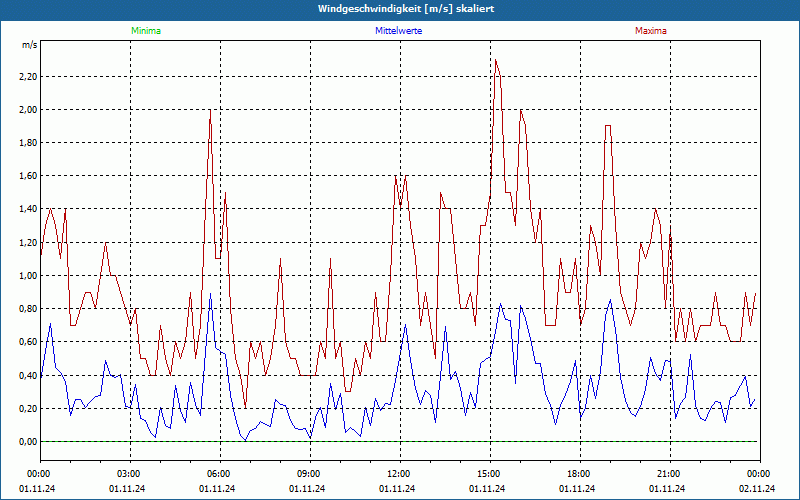This screenshot has height=500, width=800.
Task: Select the red Maxima legend label
Action: [651, 31]
